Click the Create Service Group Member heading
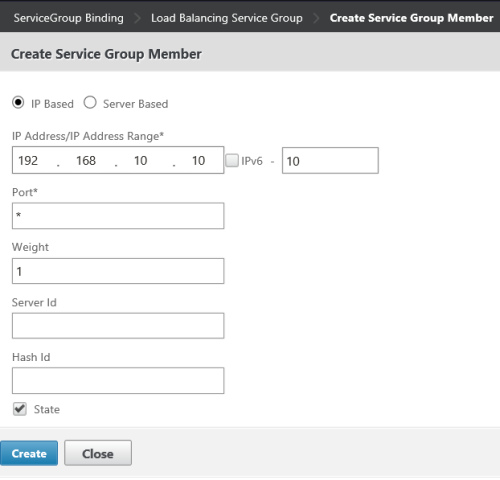Screen dimensions: 500x480 [106, 54]
